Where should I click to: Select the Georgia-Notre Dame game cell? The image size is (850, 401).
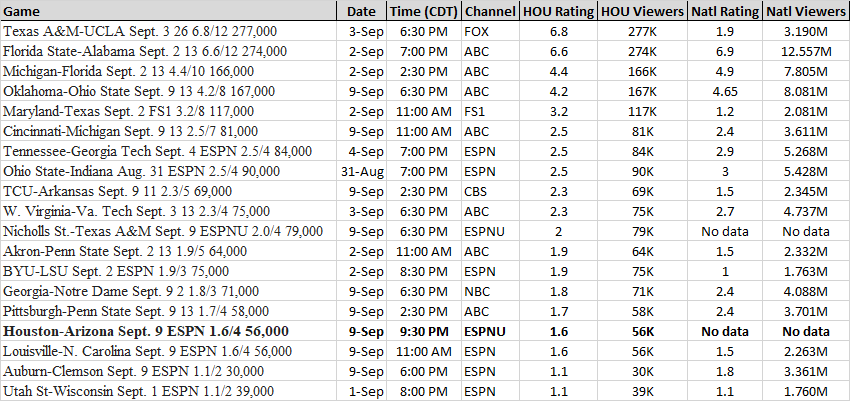click(x=168, y=292)
